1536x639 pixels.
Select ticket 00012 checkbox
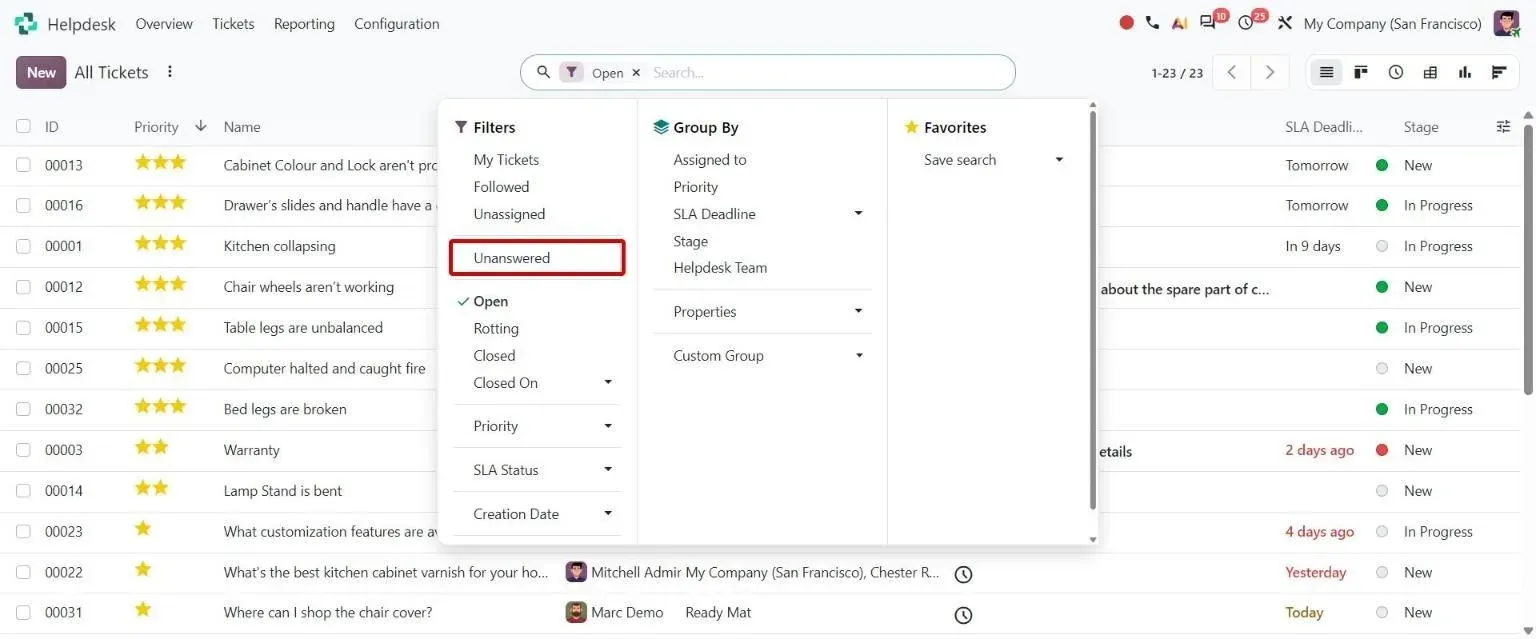tap(23, 287)
